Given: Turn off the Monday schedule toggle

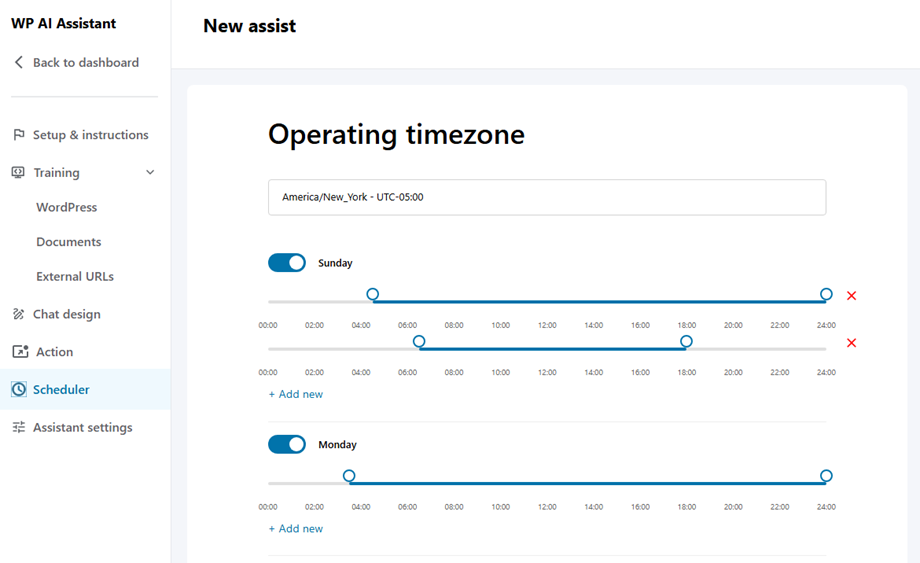Looking at the screenshot, I should [x=287, y=445].
